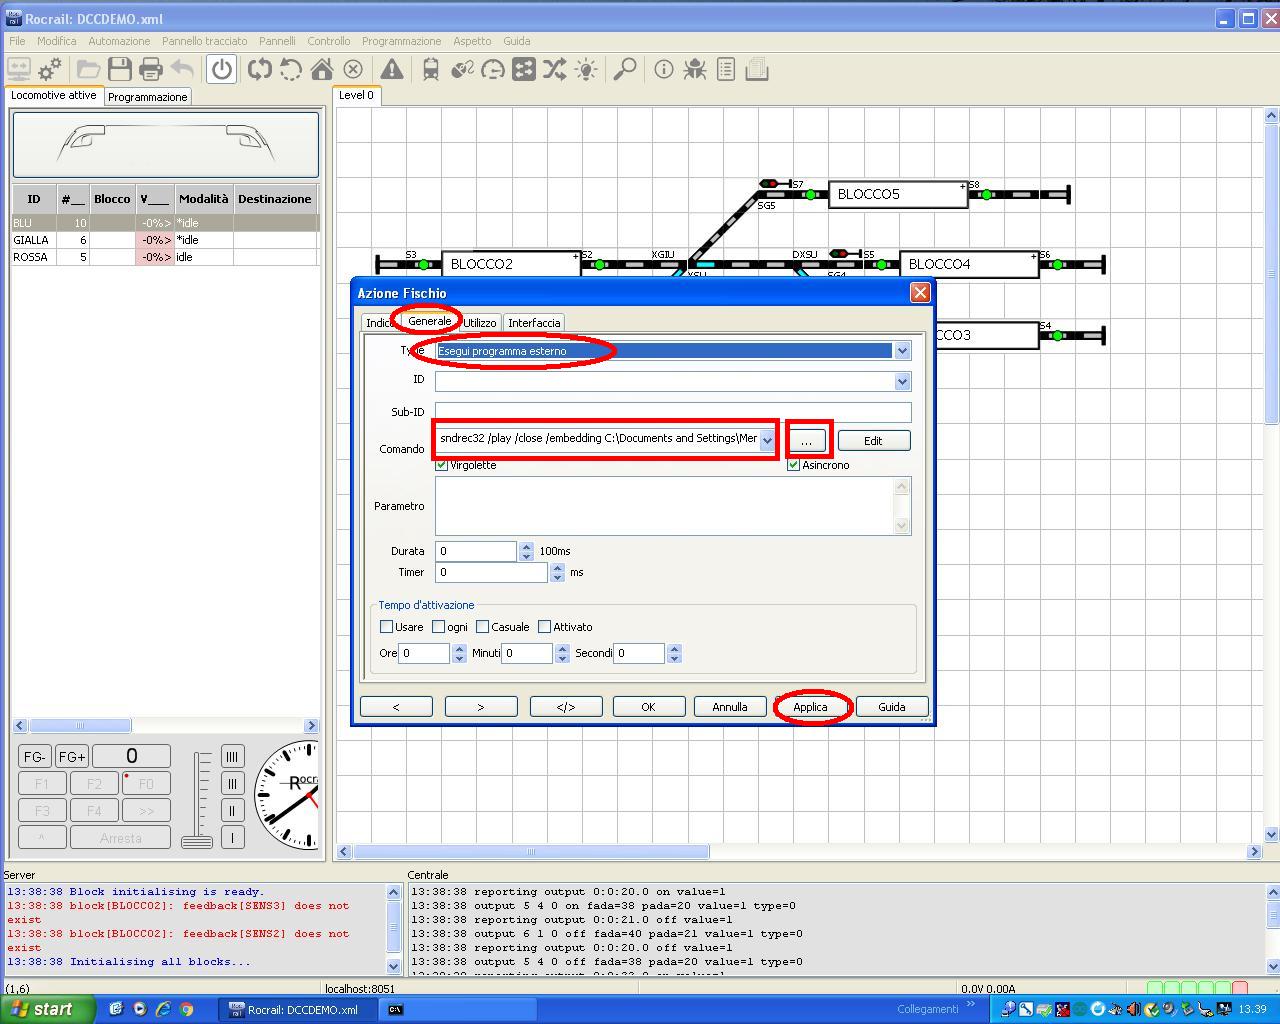This screenshot has width=1280, height=1024.
Task: Increase Durata value with spinner arrow
Action: 526,546
